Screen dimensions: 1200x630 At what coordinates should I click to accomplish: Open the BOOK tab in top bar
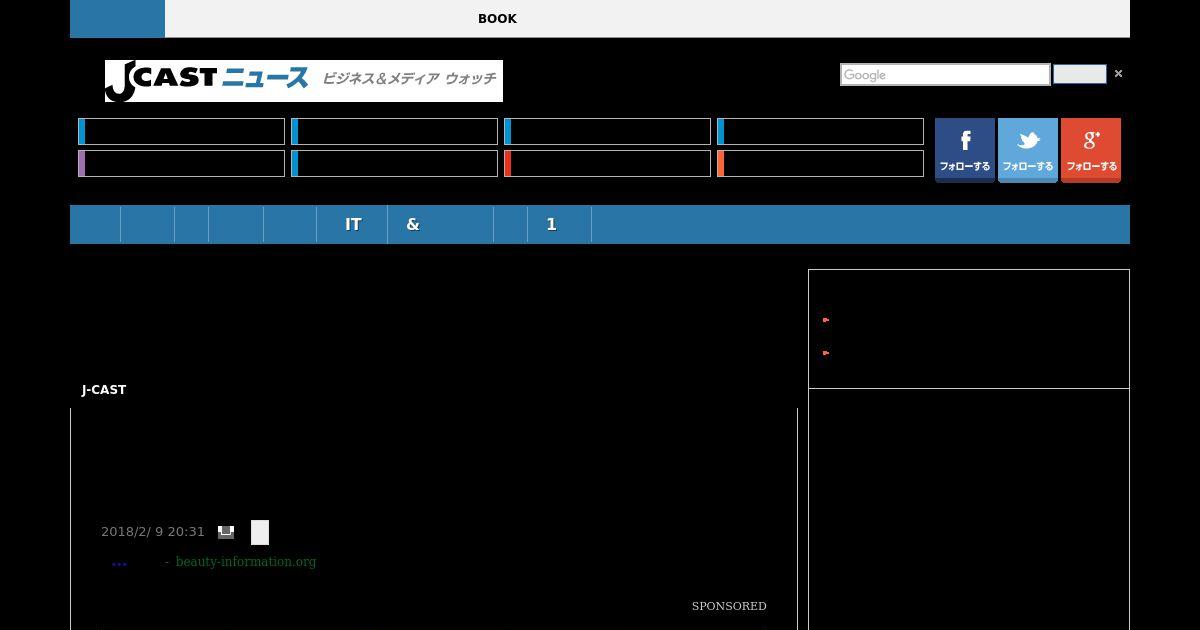[497, 19]
